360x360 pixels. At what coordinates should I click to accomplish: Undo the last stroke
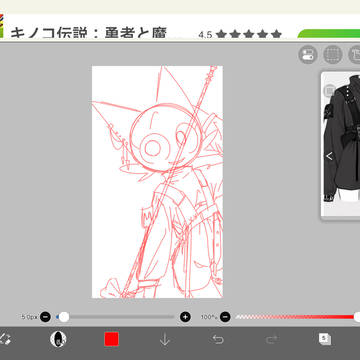pyautogui.click(x=218, y=339)
